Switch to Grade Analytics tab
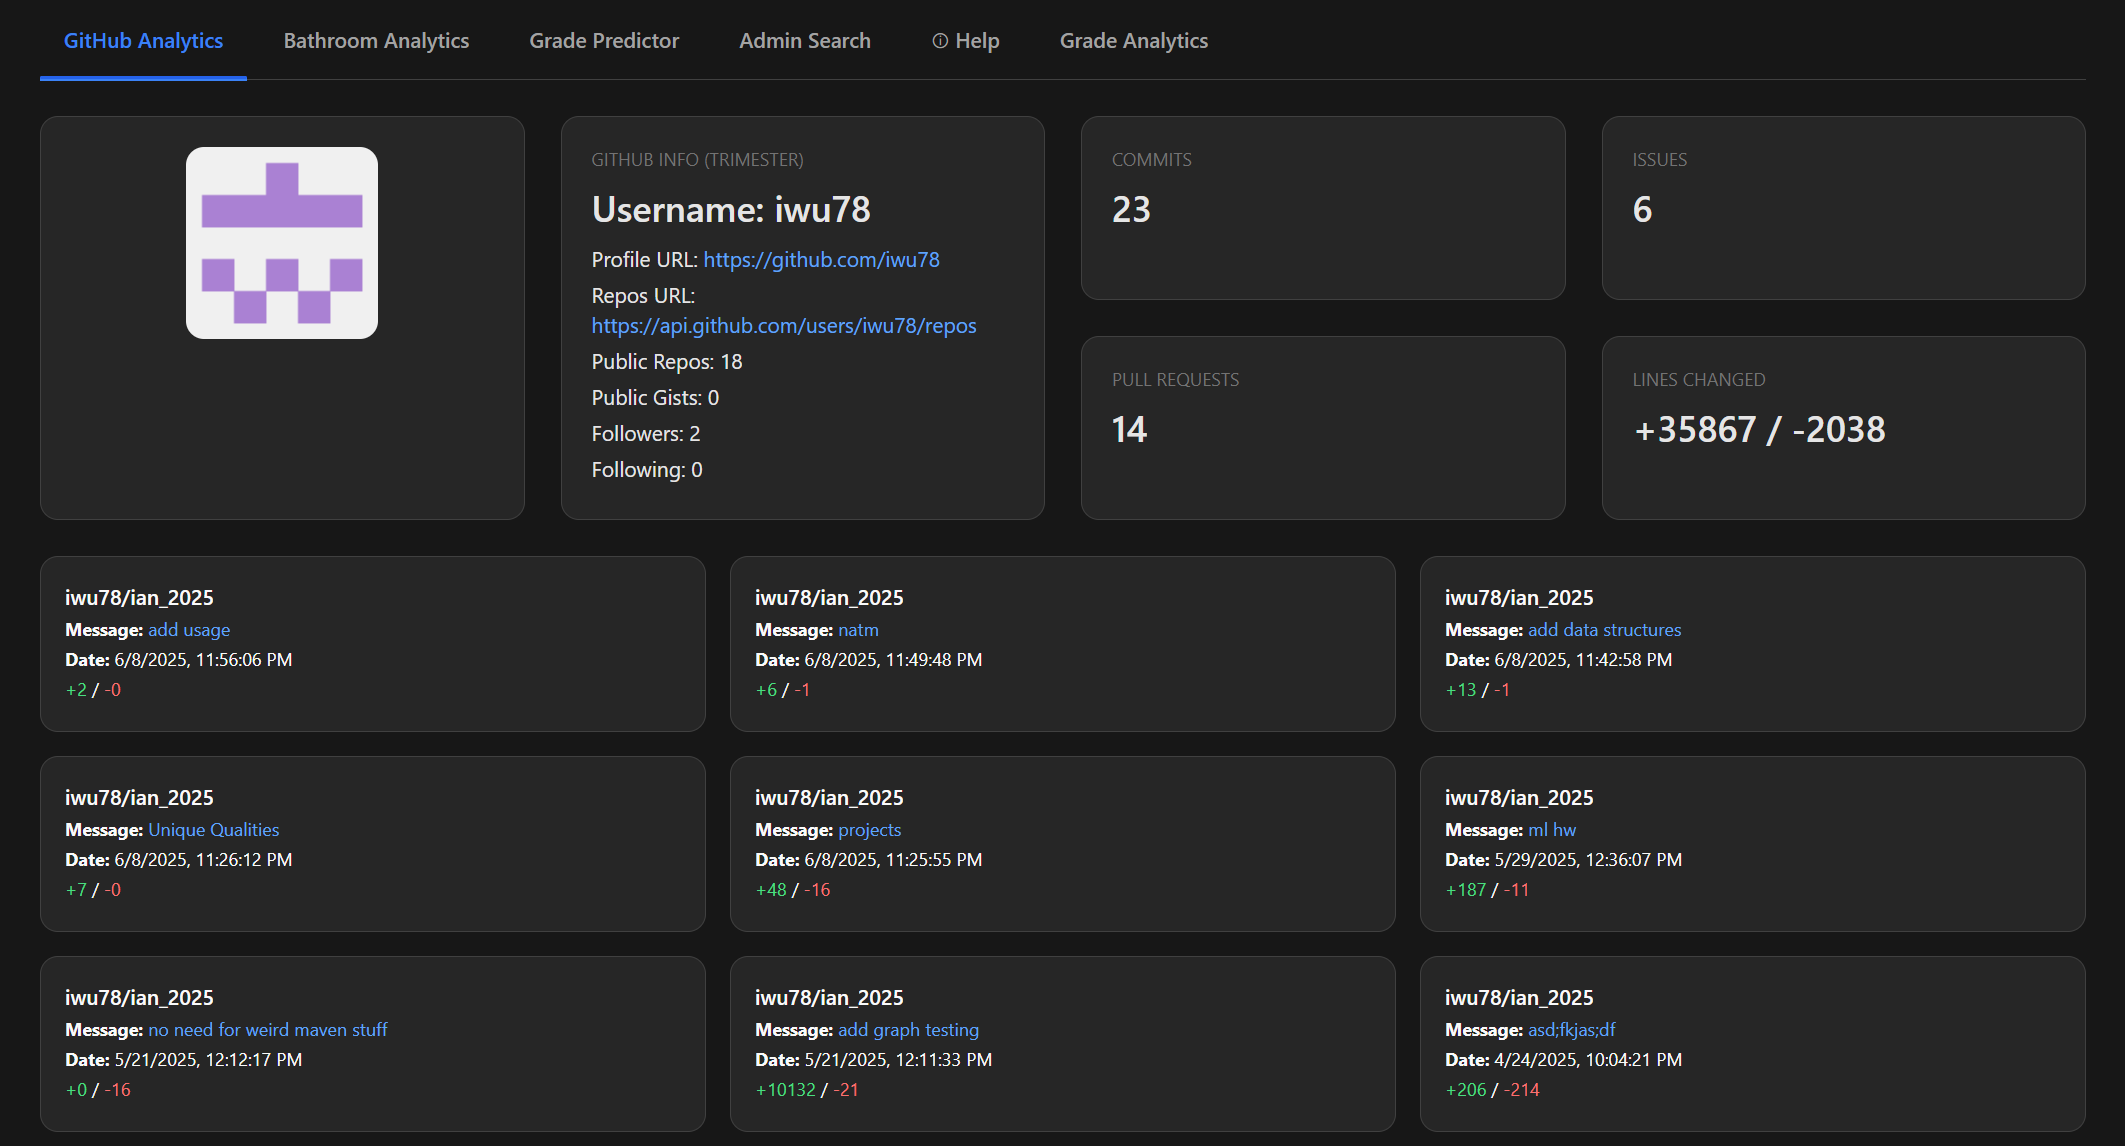The height and width of the screenshot is (1146, 2125). coord(1134,41)
